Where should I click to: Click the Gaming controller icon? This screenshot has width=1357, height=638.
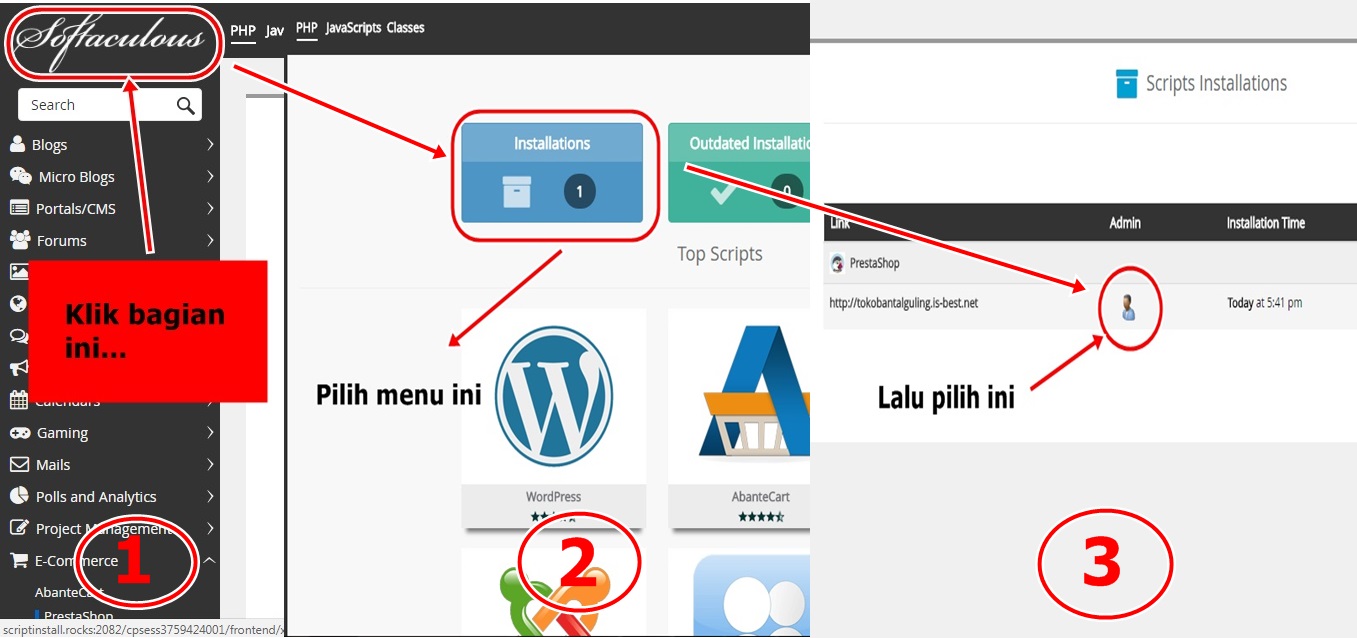pos(20,433)
